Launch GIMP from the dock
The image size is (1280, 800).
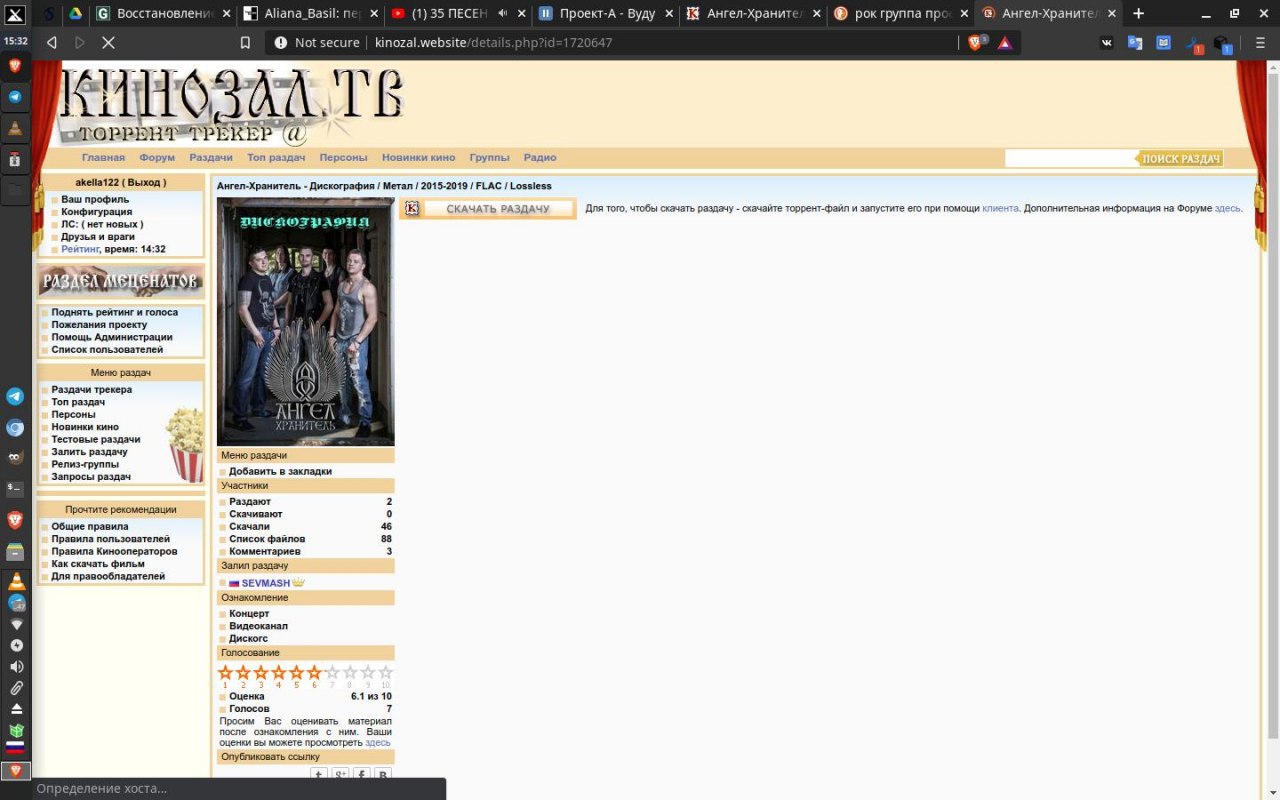click(15, 458)
